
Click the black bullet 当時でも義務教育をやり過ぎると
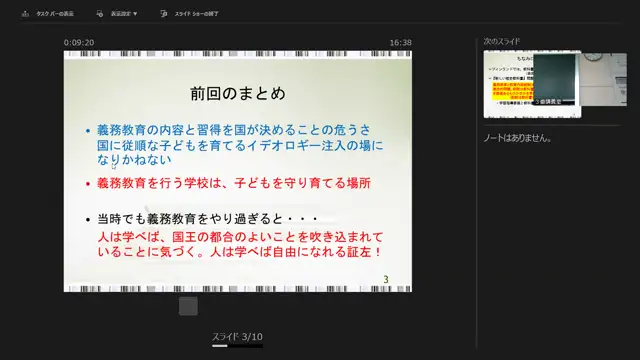pyautogui.click(x=207, y=219)
